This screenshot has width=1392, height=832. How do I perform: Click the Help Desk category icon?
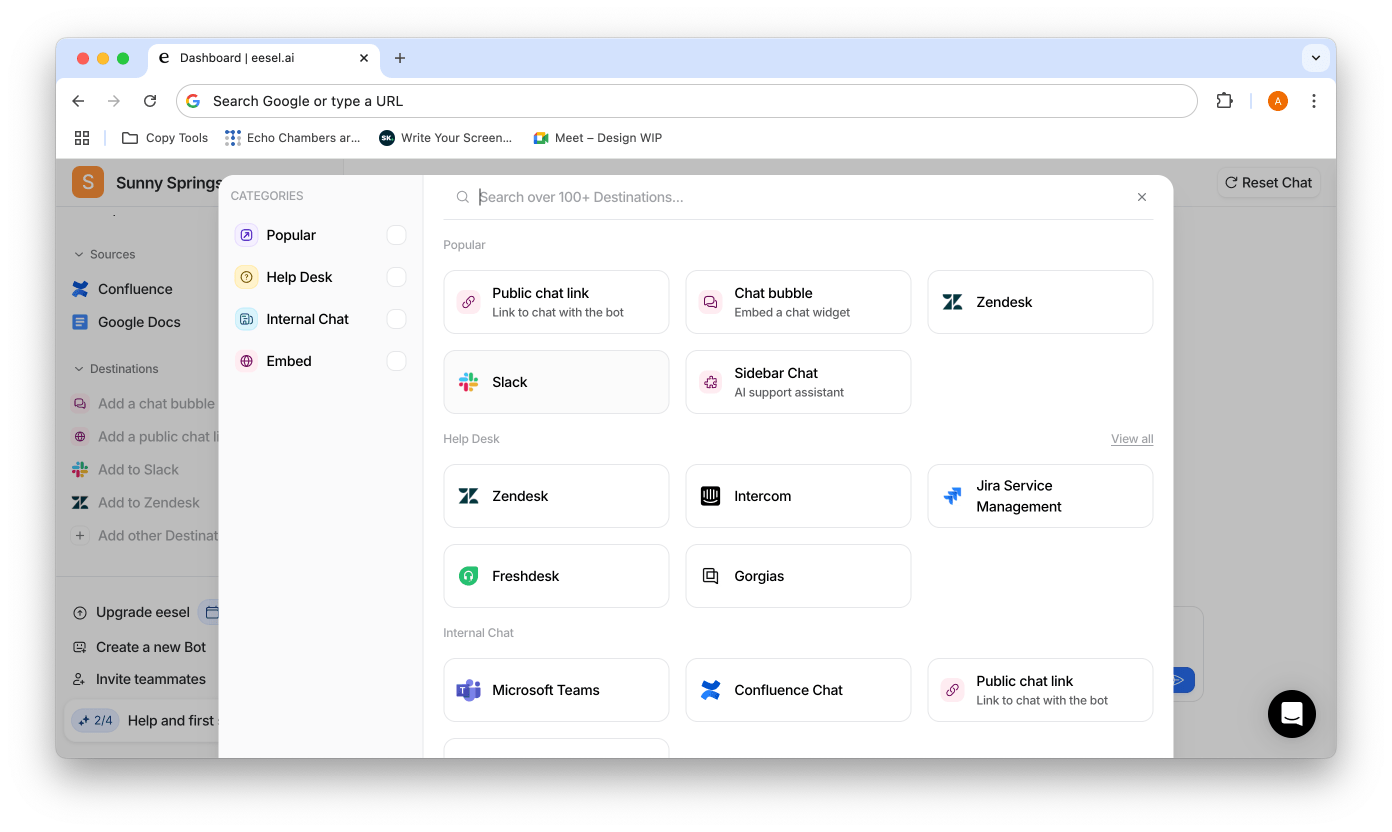[246, 277]
